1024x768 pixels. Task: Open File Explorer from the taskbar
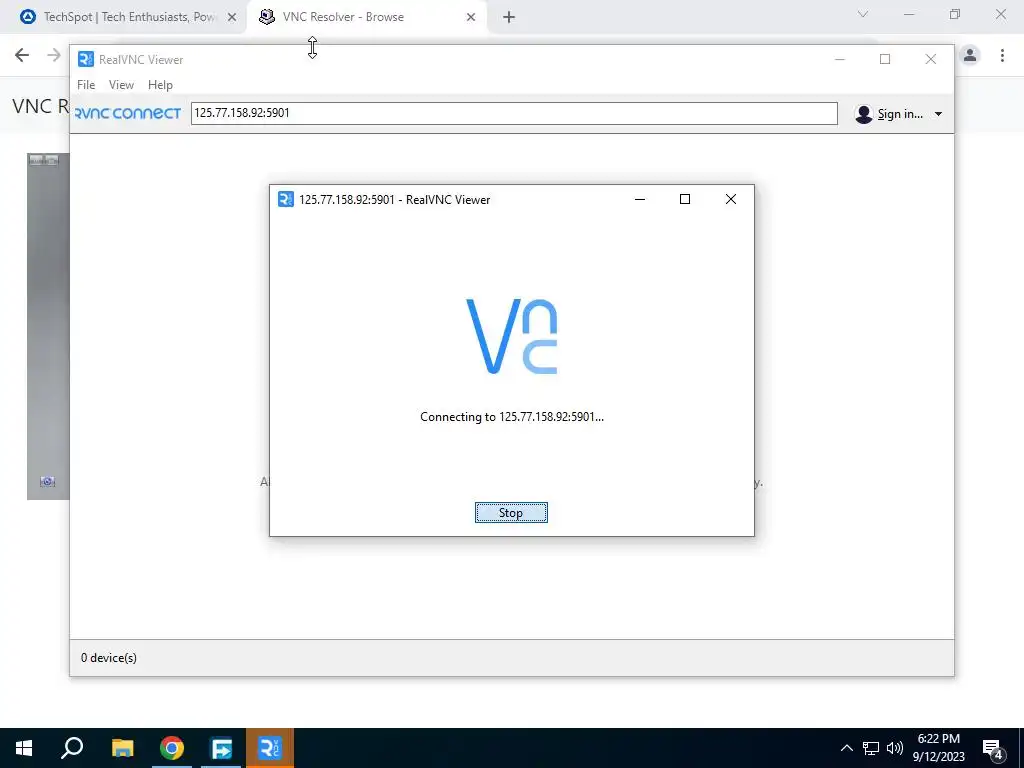[123, 748]
